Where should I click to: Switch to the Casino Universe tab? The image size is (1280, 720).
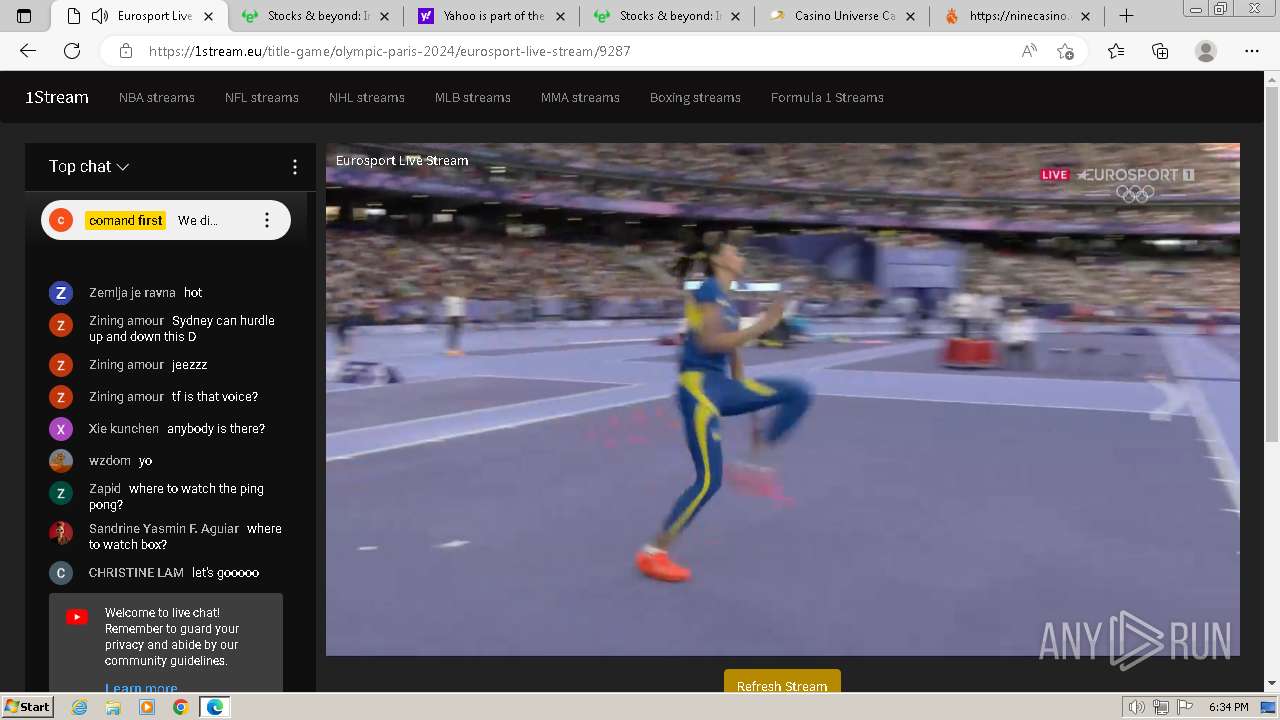click(844, 16)
